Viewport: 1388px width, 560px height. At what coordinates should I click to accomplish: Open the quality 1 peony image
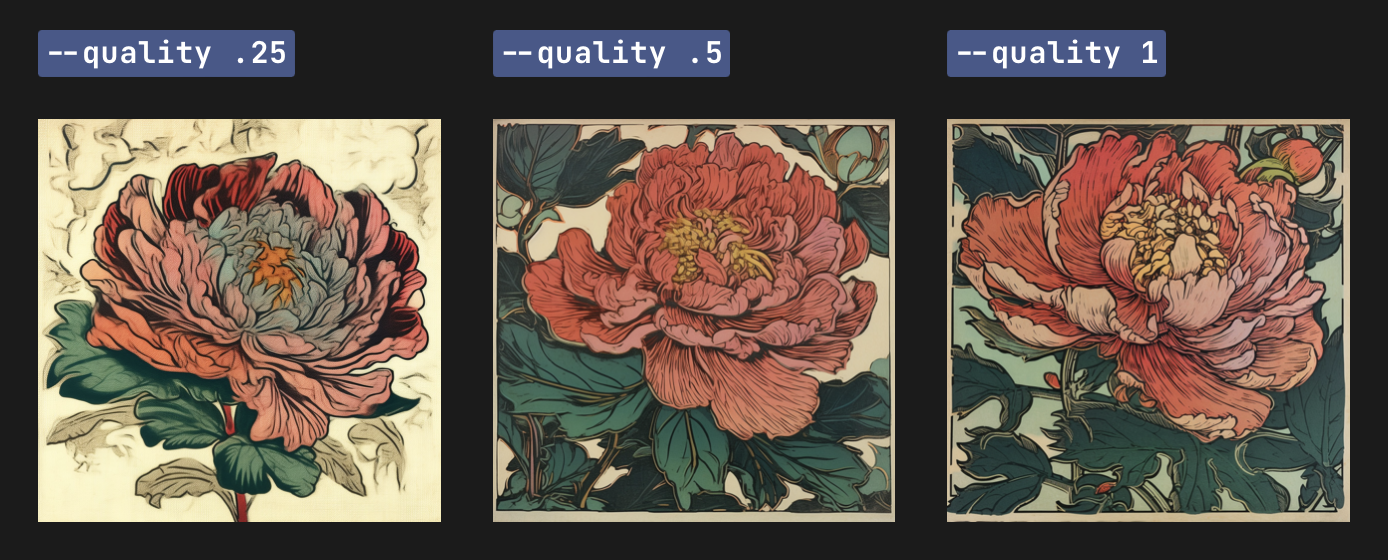1148,320
